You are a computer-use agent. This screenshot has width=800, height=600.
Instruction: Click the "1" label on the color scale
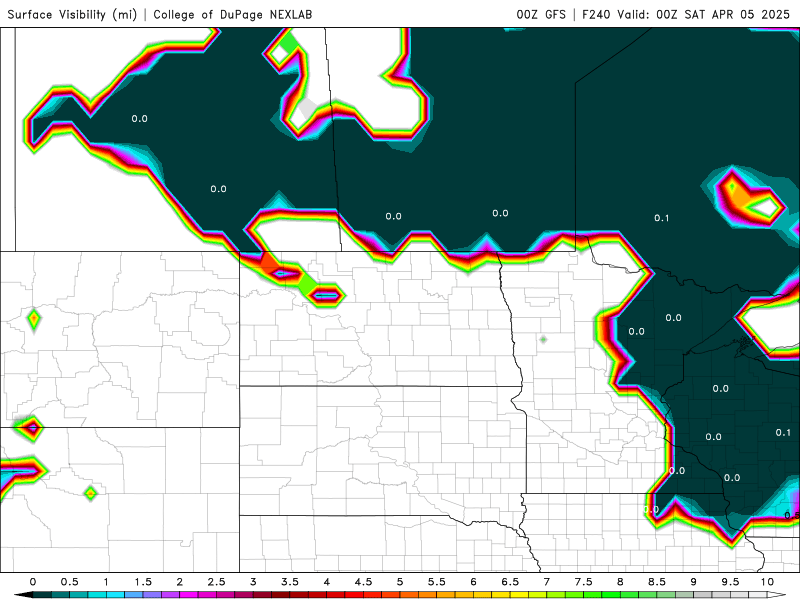point(106,582)
